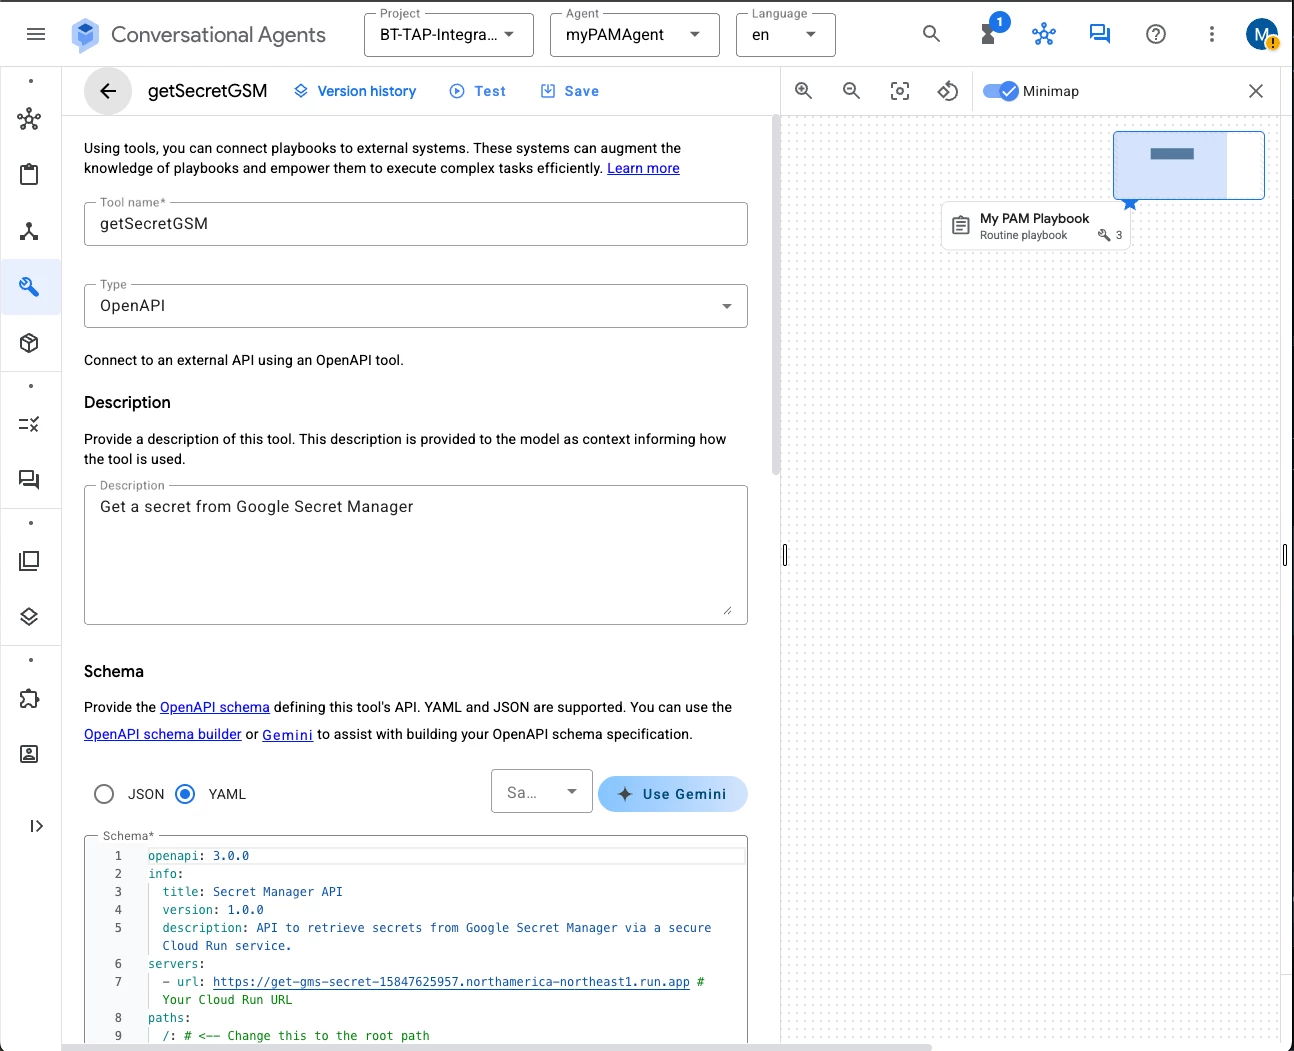Select the YAML schema format
This screenshot has height=1051, width=1294.
pyautogui.click(x=185, y=794)
